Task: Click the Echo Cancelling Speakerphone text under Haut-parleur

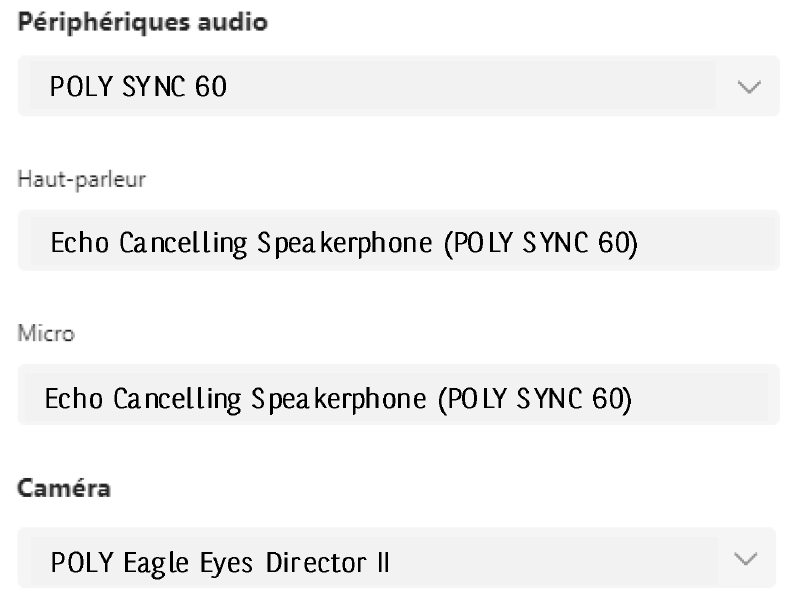Action: (x=235, y=243)
